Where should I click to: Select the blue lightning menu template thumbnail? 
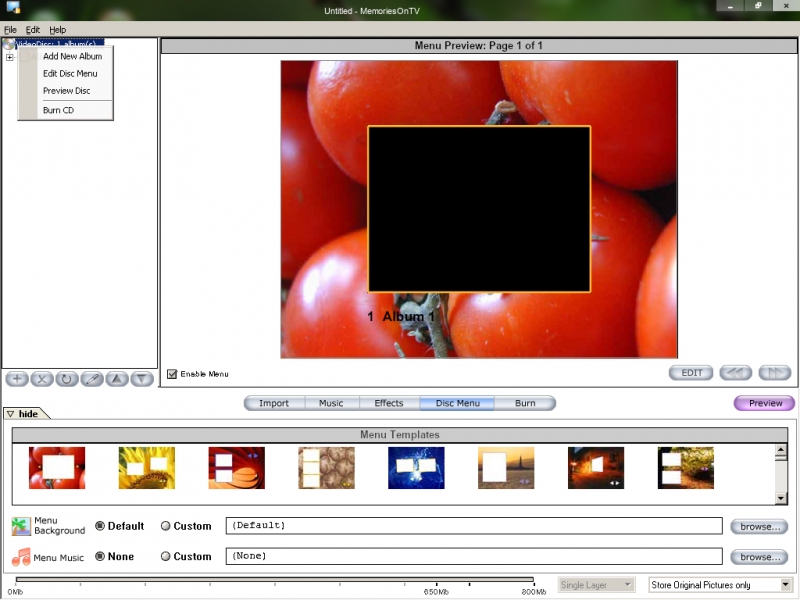point(416,467)
